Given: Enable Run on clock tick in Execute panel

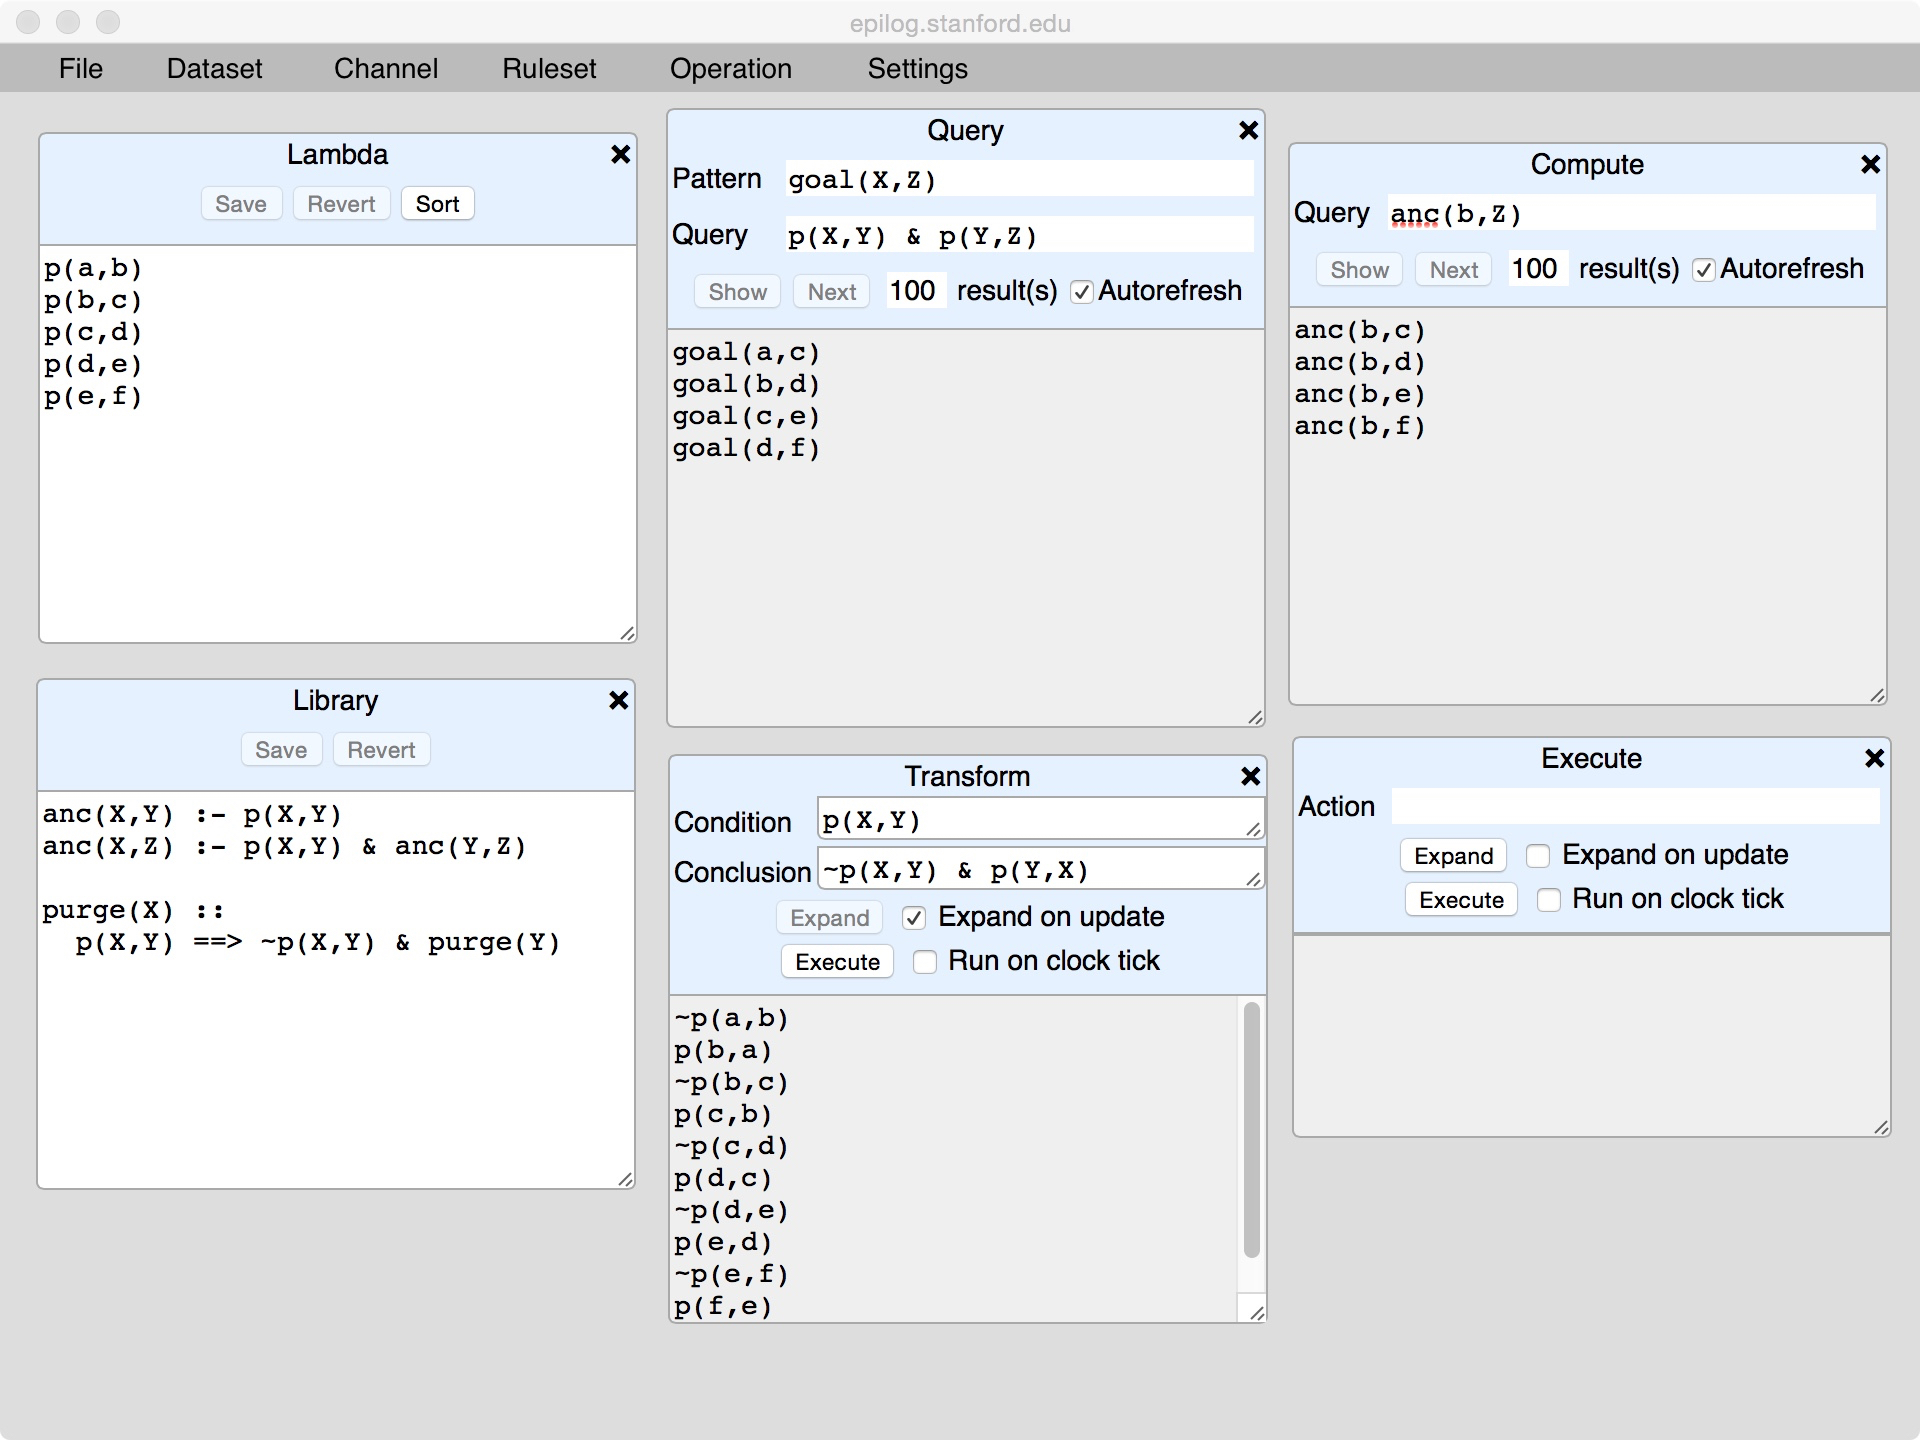Looking at the screenshot, I should click(1548, 900).
